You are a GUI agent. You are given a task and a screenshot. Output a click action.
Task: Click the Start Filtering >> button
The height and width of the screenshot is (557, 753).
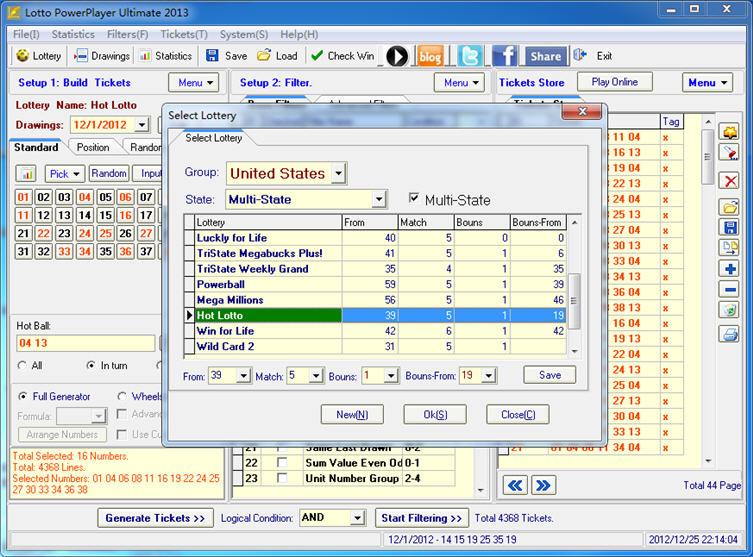point(422,518)
